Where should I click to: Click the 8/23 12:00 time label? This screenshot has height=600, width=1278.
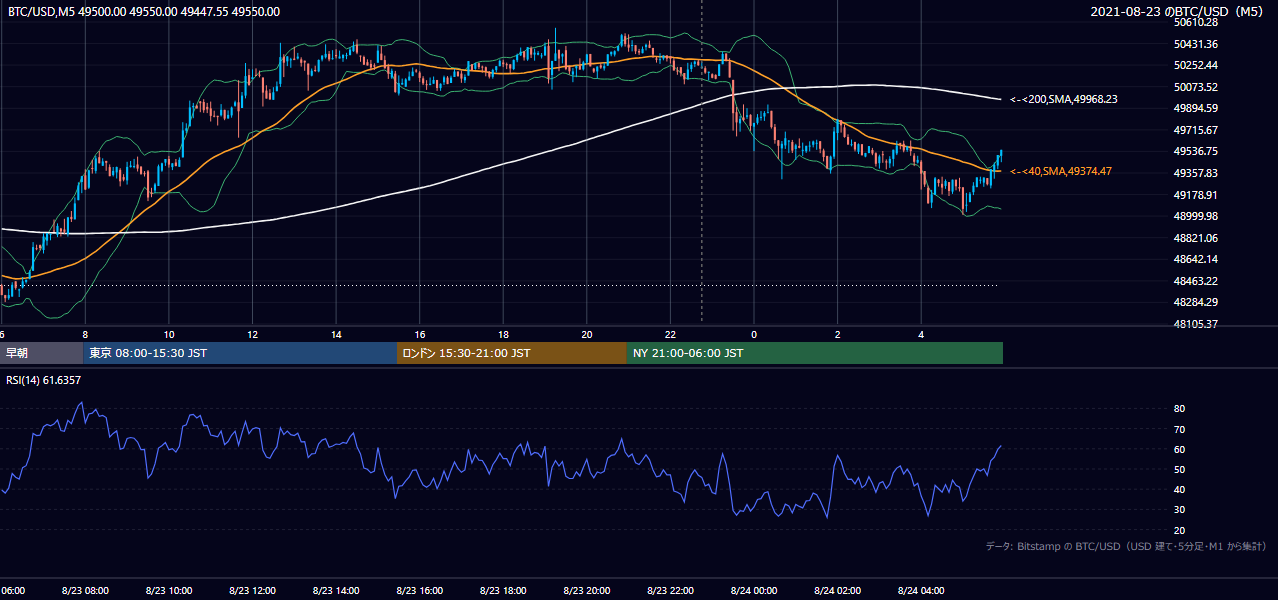pyautogui.click(x=252, y=590)
